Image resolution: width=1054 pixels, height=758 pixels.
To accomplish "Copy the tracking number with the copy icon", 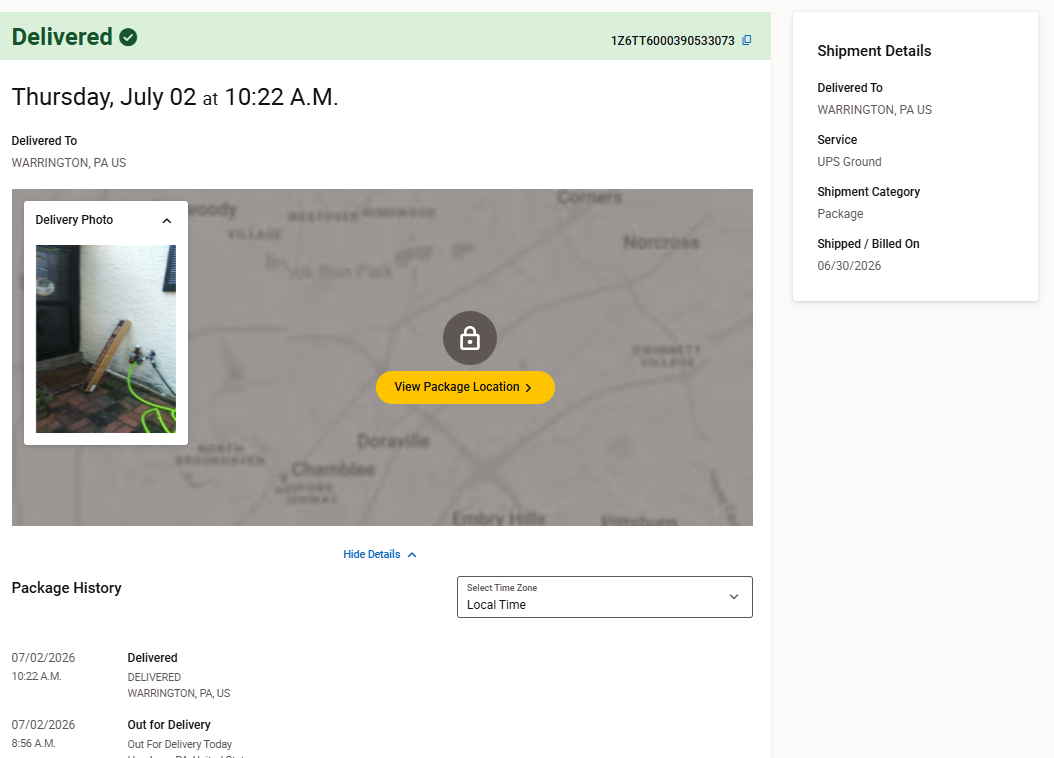I will (746, 40).
